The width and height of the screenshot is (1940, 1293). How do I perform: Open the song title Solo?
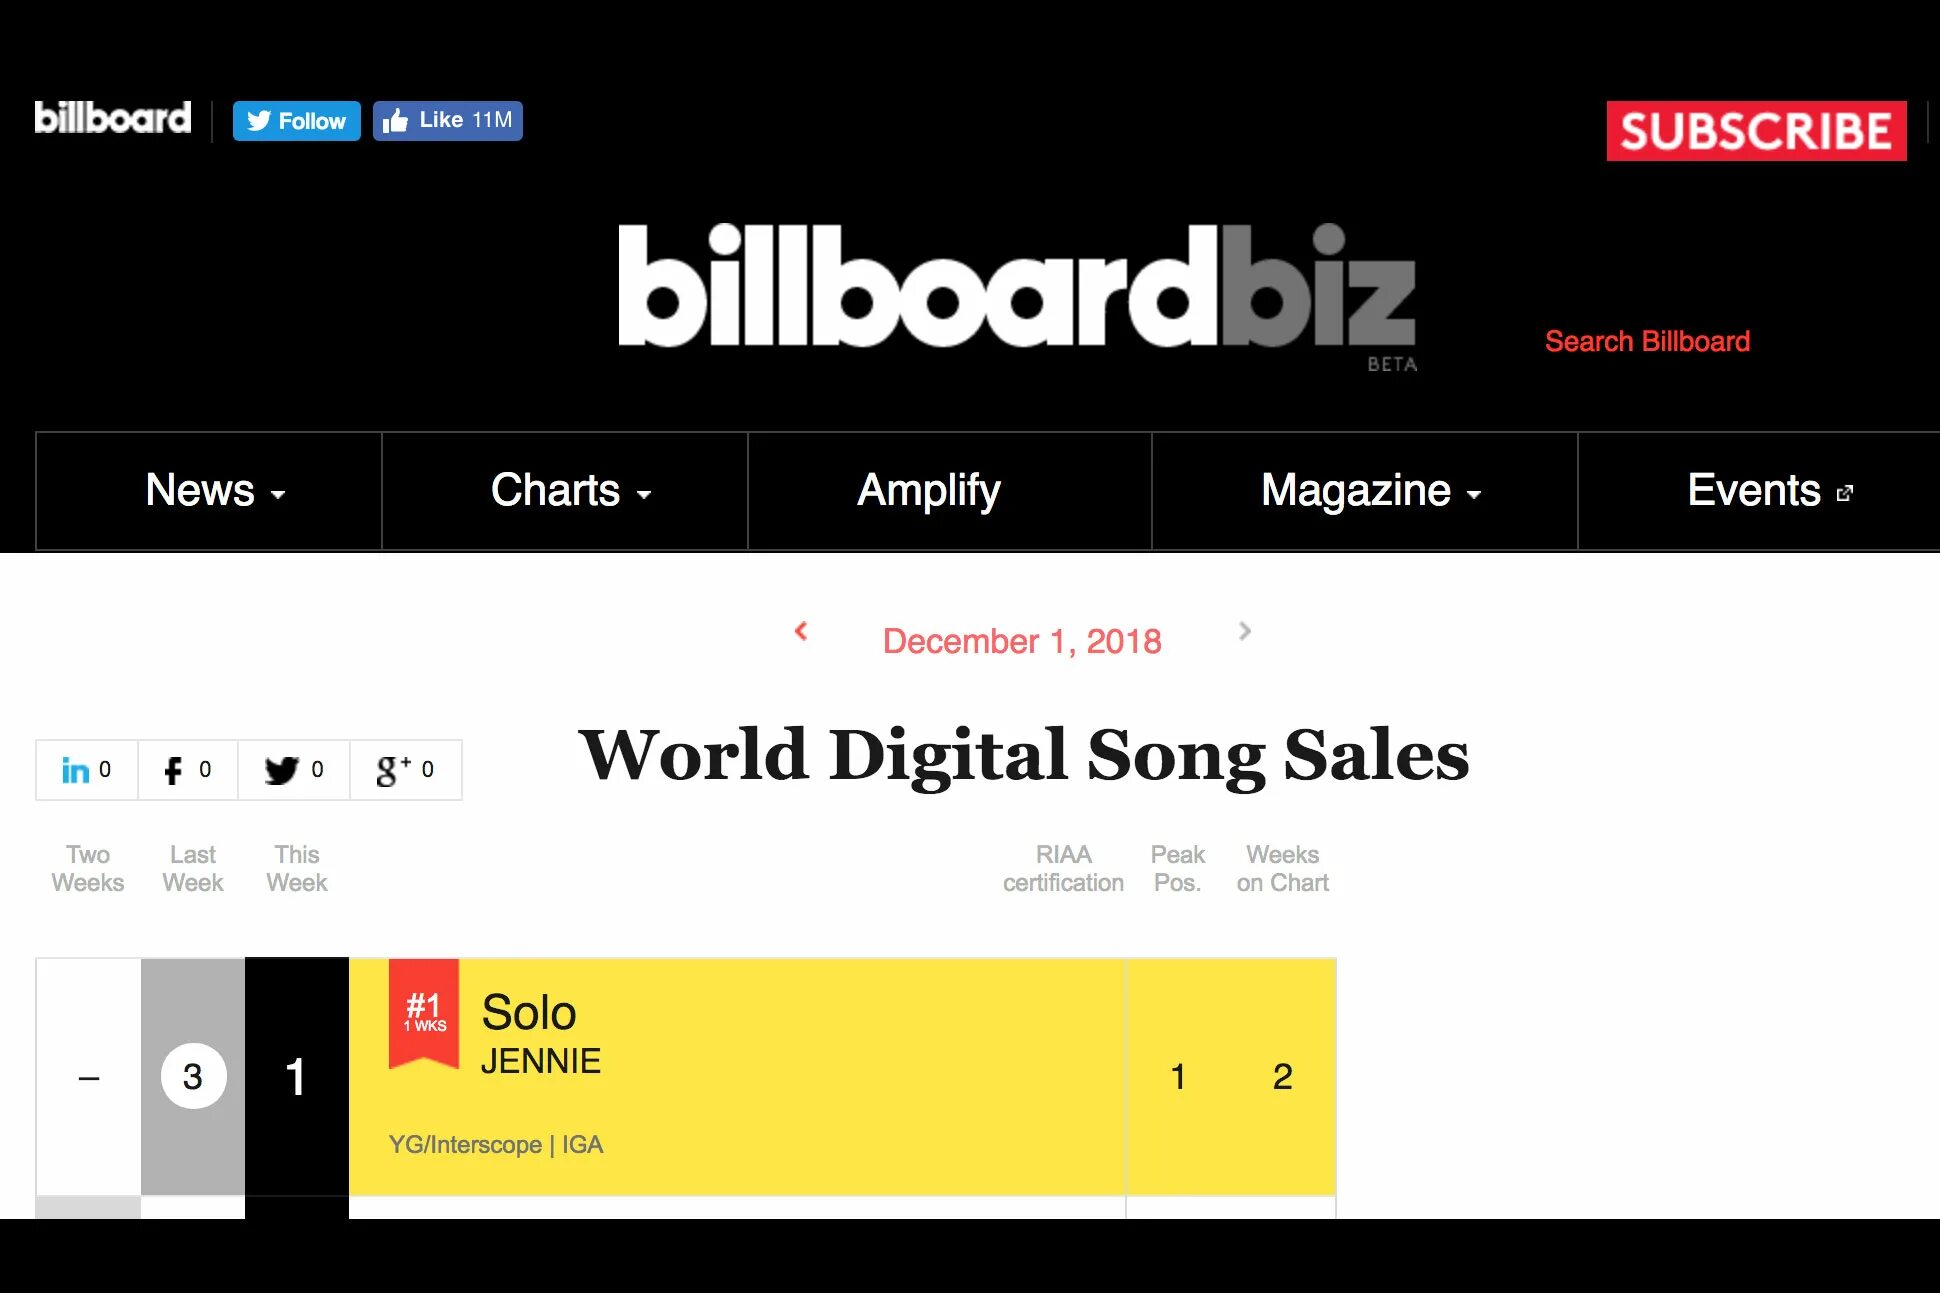tap(529, 1012)
